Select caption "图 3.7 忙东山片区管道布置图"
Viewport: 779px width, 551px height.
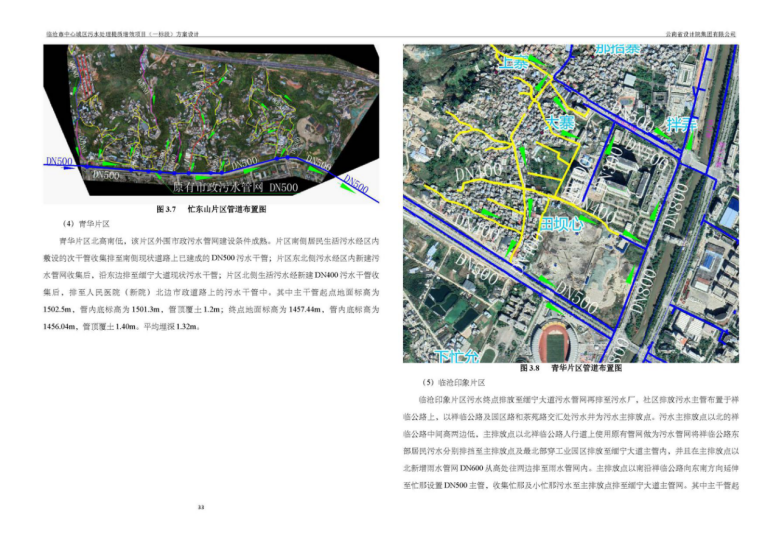point(211,210)
